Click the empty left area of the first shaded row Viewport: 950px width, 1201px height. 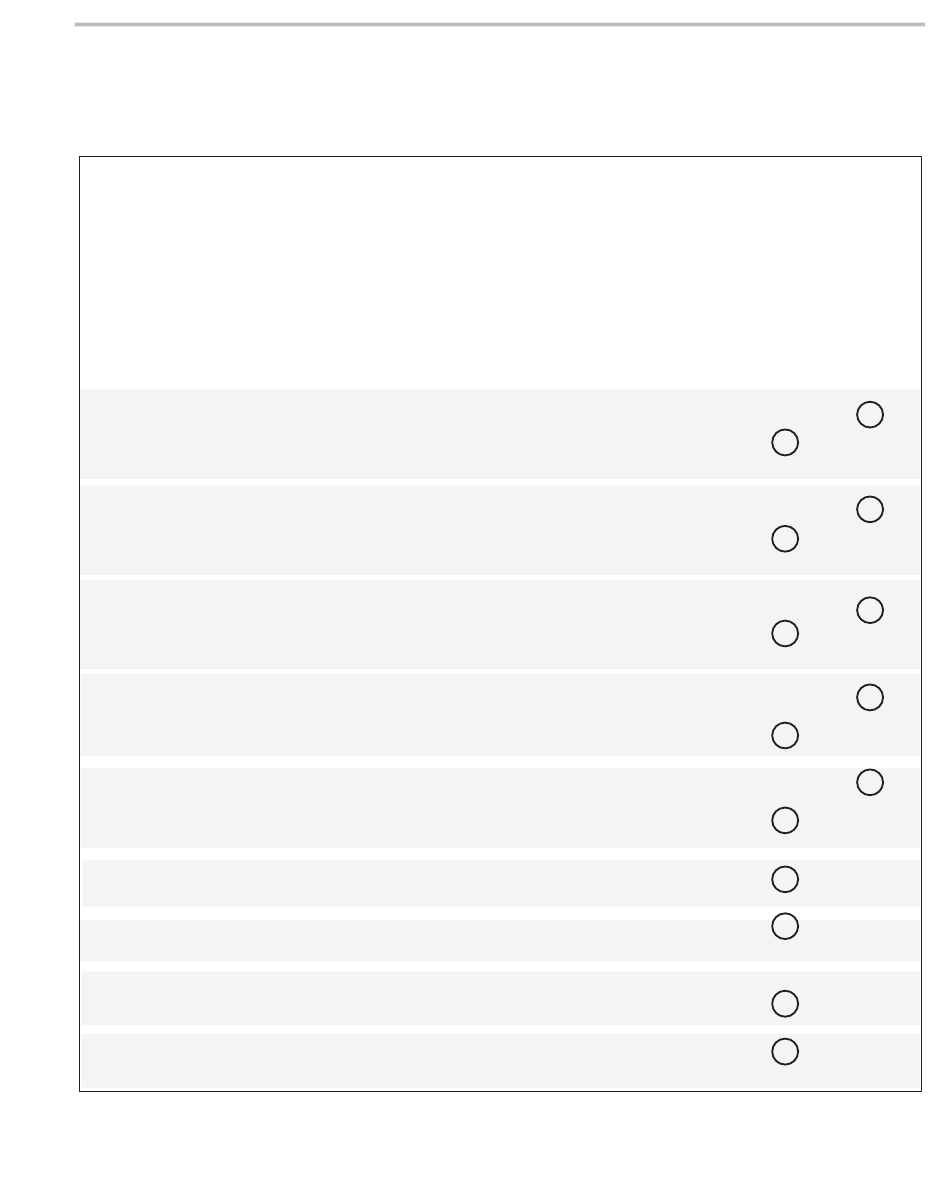tap(400, 434)
